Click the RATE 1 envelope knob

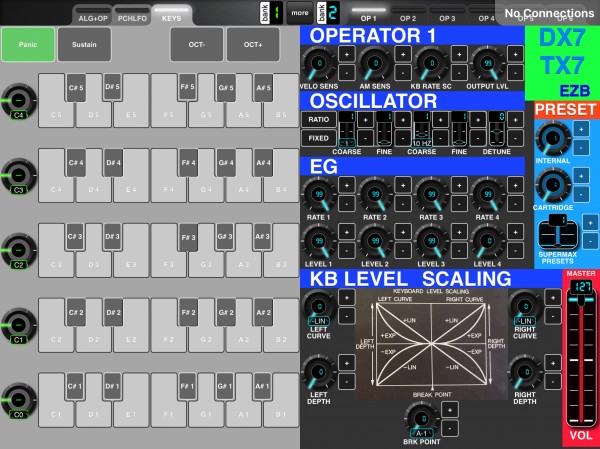click(x=319, y=196)
